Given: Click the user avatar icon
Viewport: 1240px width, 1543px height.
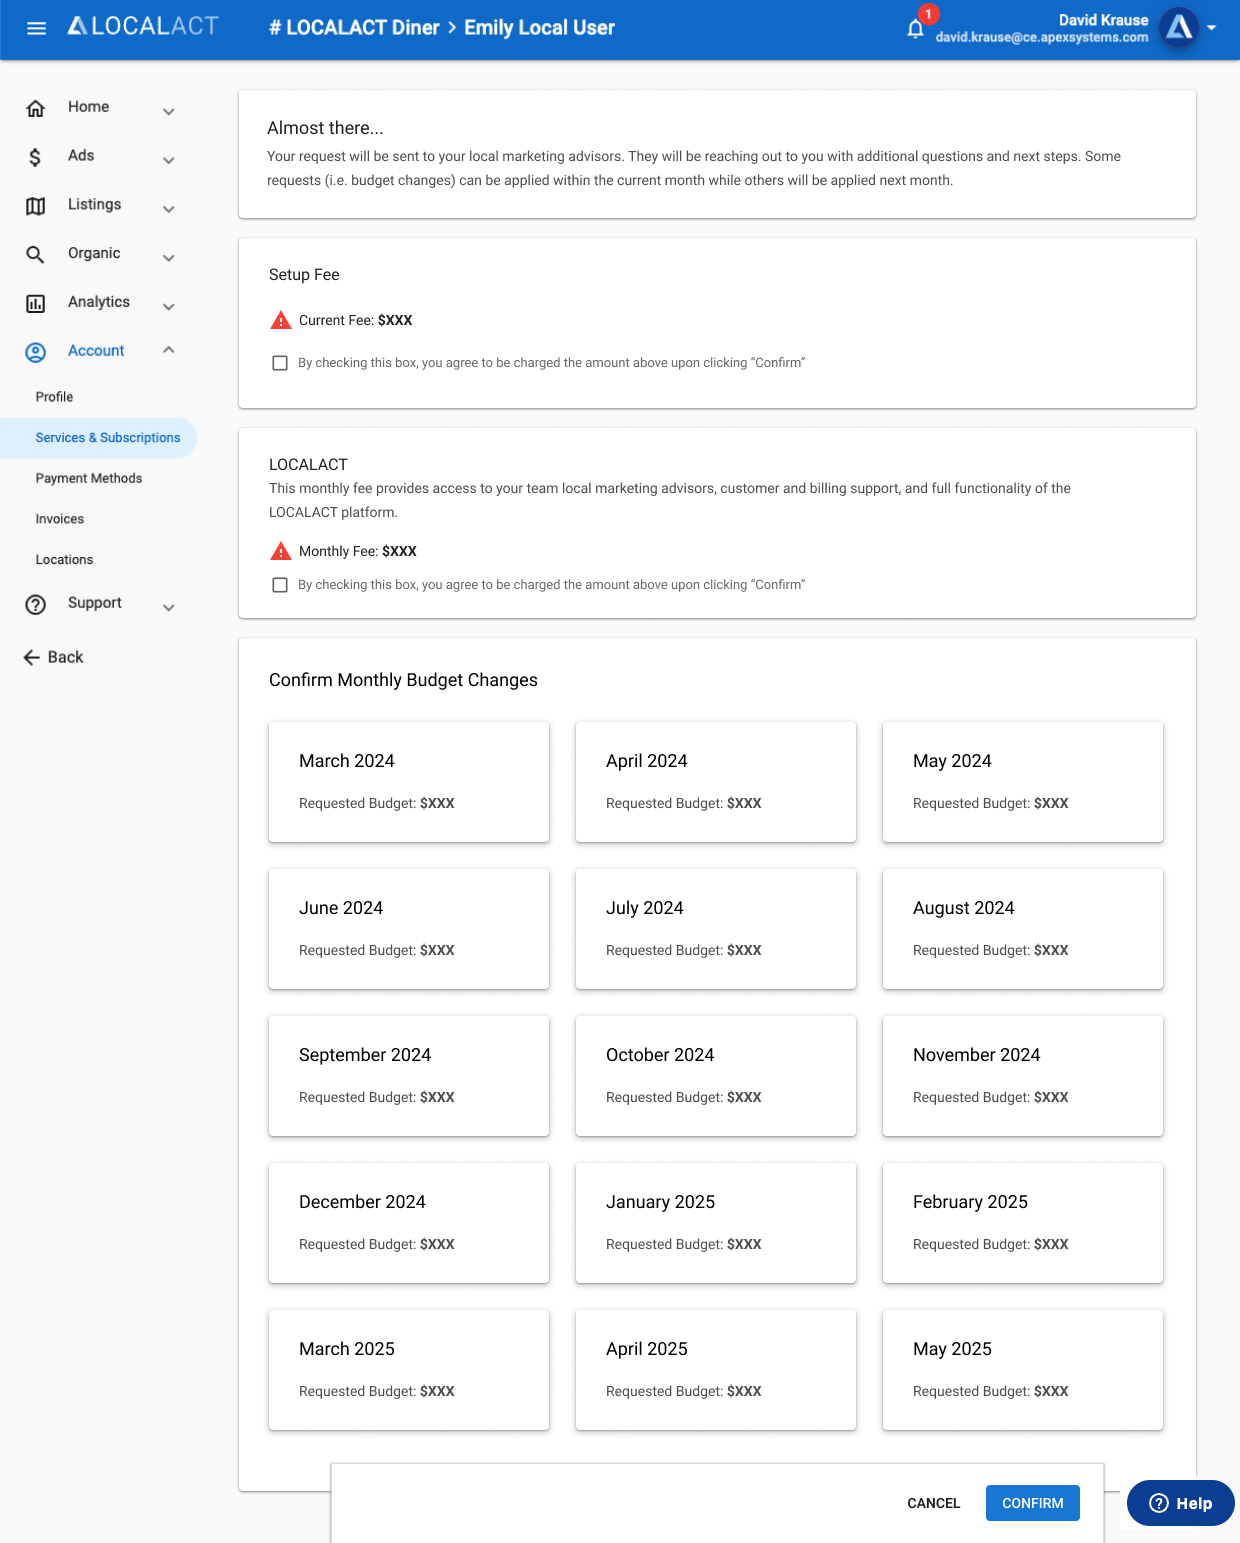Looking at the screenshot, I should click(x=1179, y=28).
